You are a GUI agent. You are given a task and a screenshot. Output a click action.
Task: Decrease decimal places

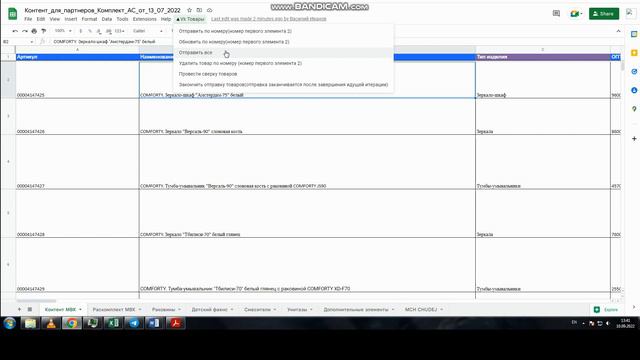(x=99, y=31)
